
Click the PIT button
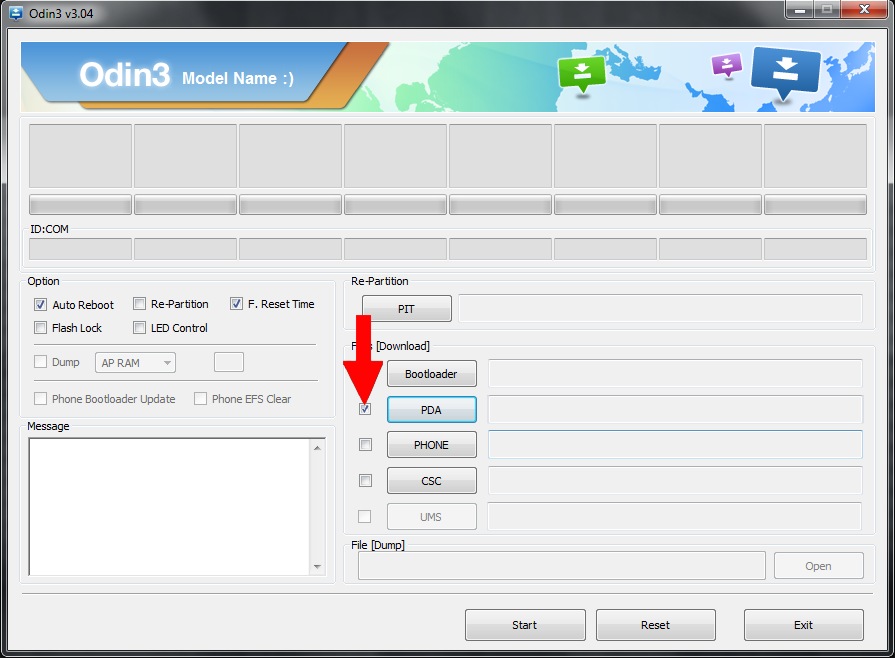[x=406, y=309]
